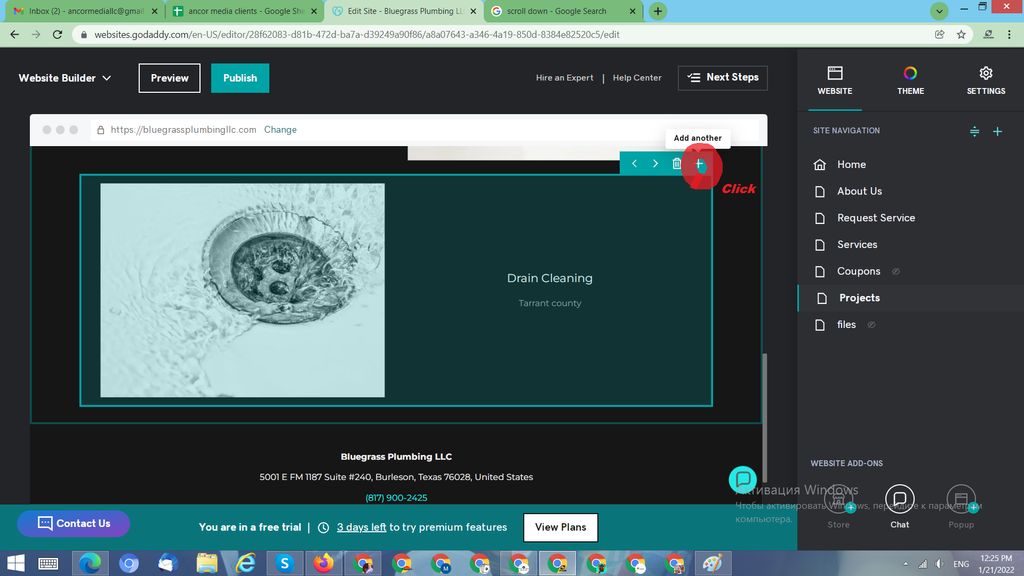Screen dimensions: 1024x576
Task: Click the Publish button
Action: 240,78
